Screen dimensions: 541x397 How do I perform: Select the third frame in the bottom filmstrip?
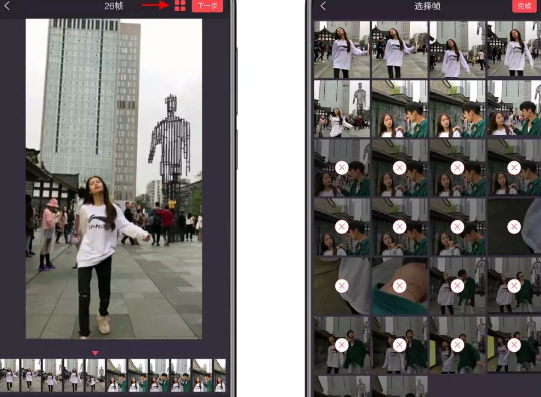(52, 375)
